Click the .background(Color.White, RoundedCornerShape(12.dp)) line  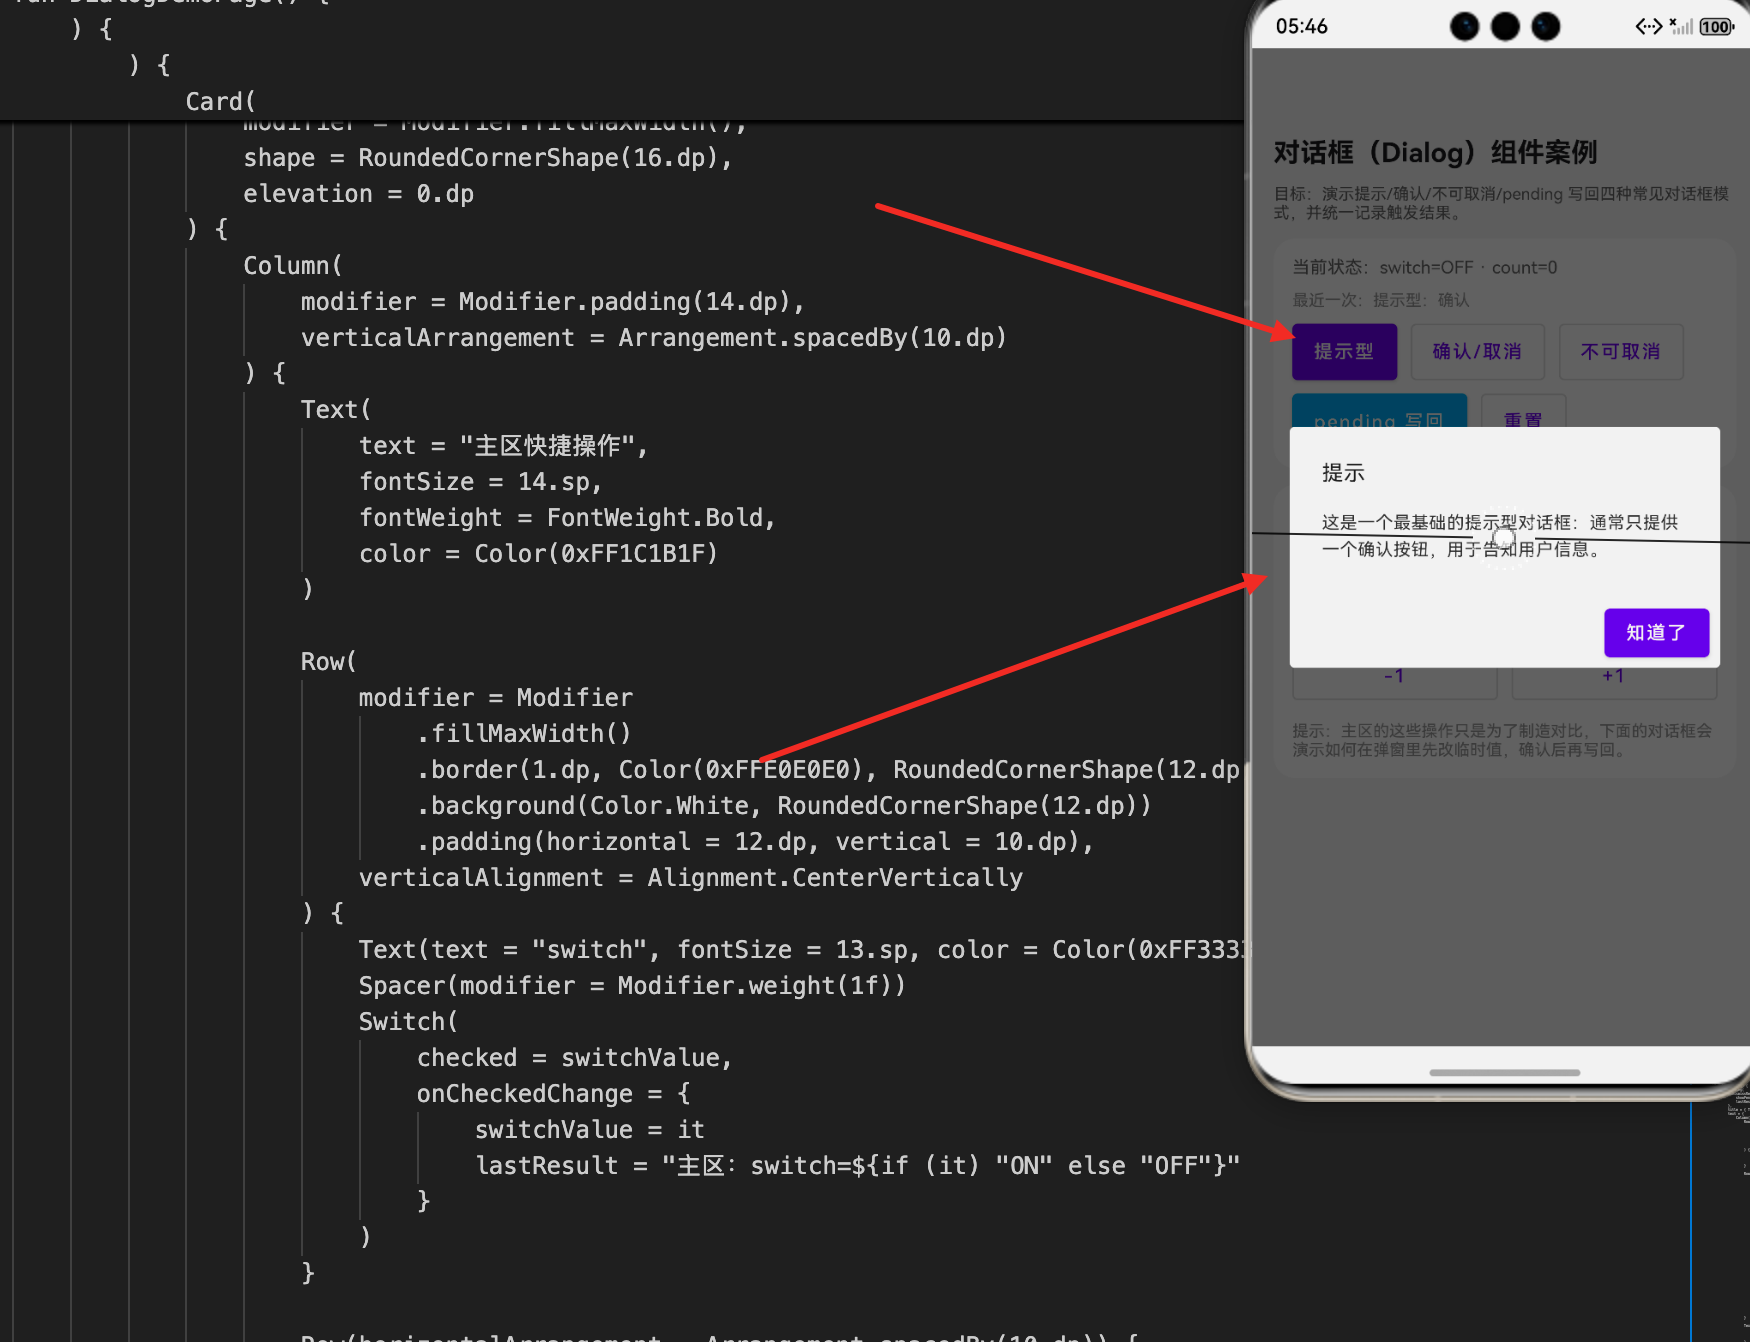click(784, 806)
